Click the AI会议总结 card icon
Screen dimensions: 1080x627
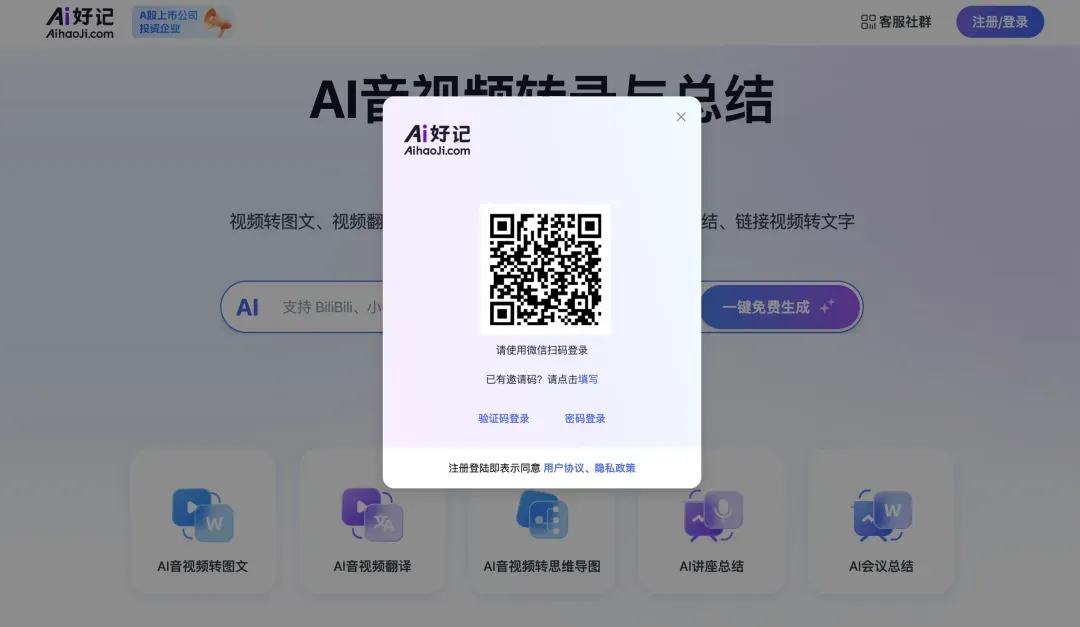point(882,515)
